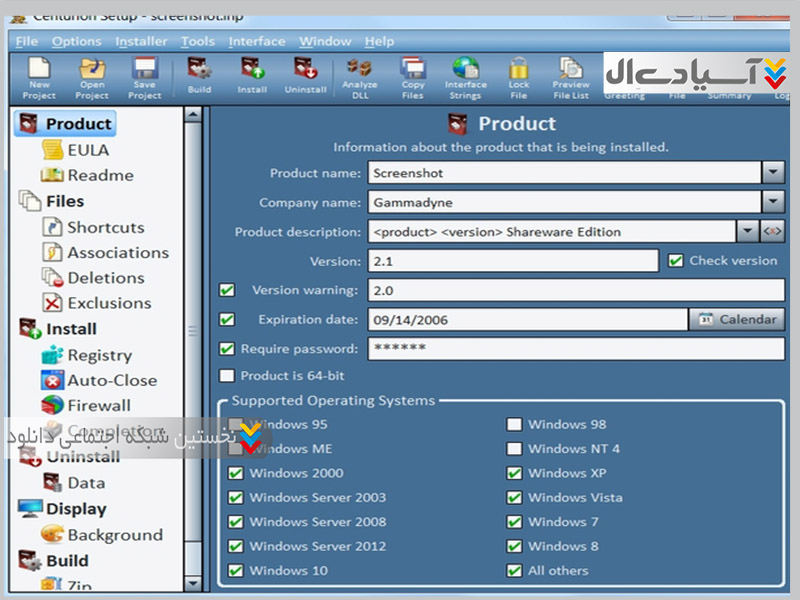Enable the Product is 64-bit checkbox
Screen dimensions: 800x600
pos(227,376)
